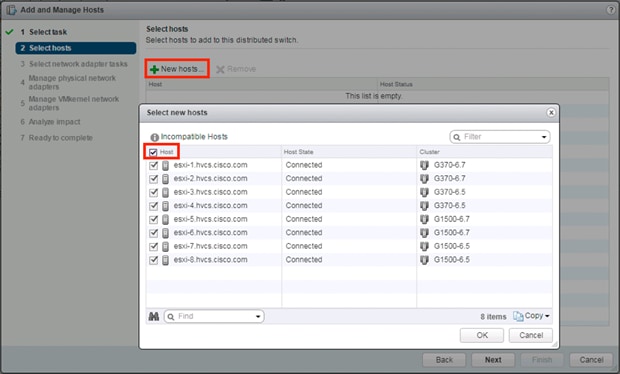The width and height of the screenshot is (620, 374).
Task: Click cluster icon in esxi-1 row
Action: tap(424, 165)
